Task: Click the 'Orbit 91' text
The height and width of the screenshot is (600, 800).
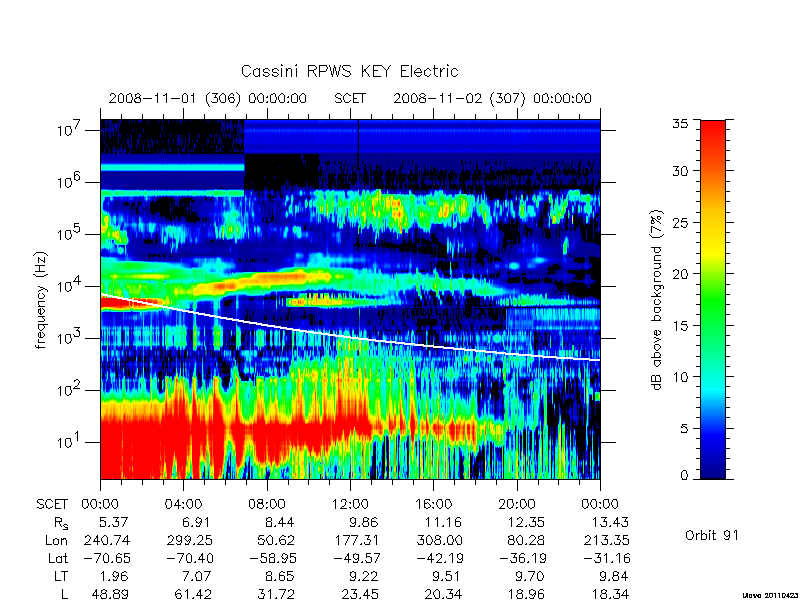Action: tap(712, 536)
